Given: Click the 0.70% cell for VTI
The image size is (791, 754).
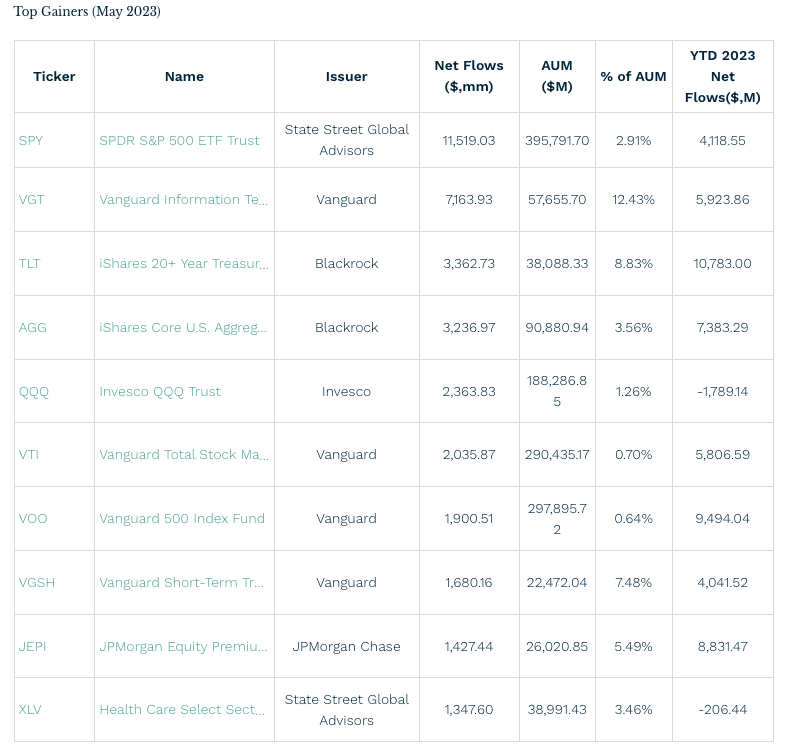Looking at the screenshot, I should (x=634, y=455).
